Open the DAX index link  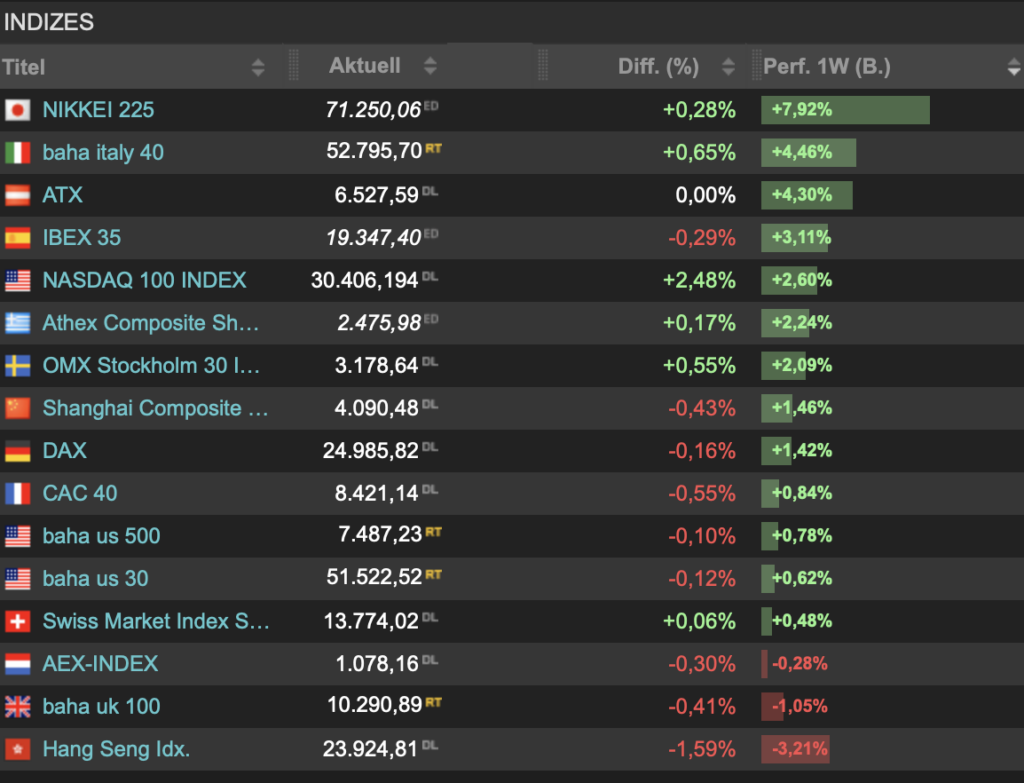coord(65,451)
